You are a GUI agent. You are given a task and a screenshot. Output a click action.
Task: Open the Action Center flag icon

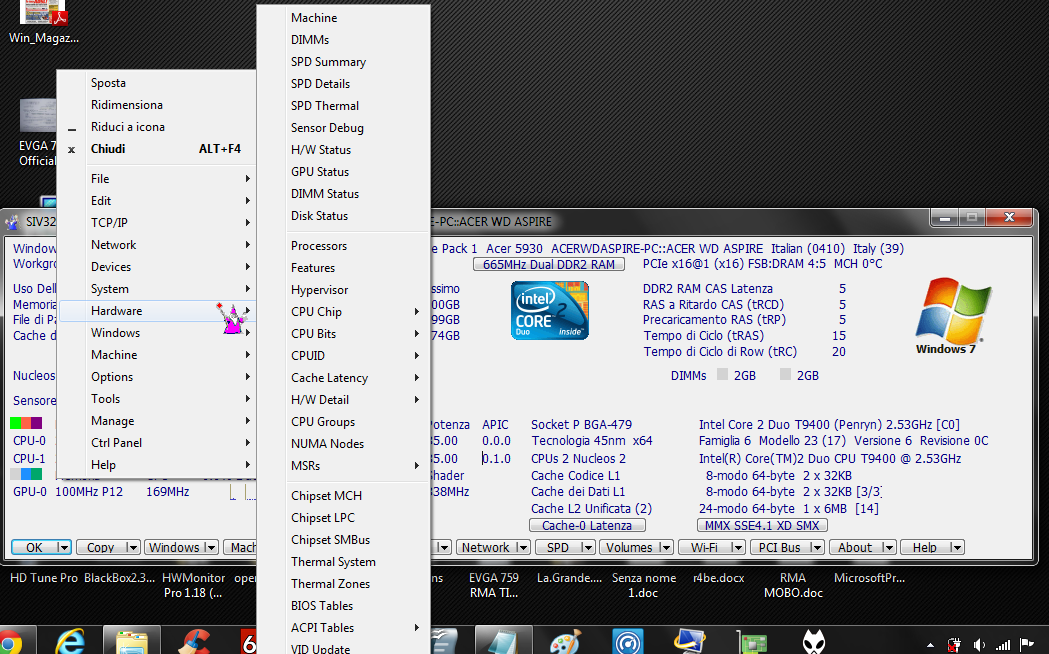pyautogui.click(x=1026, y=645)
